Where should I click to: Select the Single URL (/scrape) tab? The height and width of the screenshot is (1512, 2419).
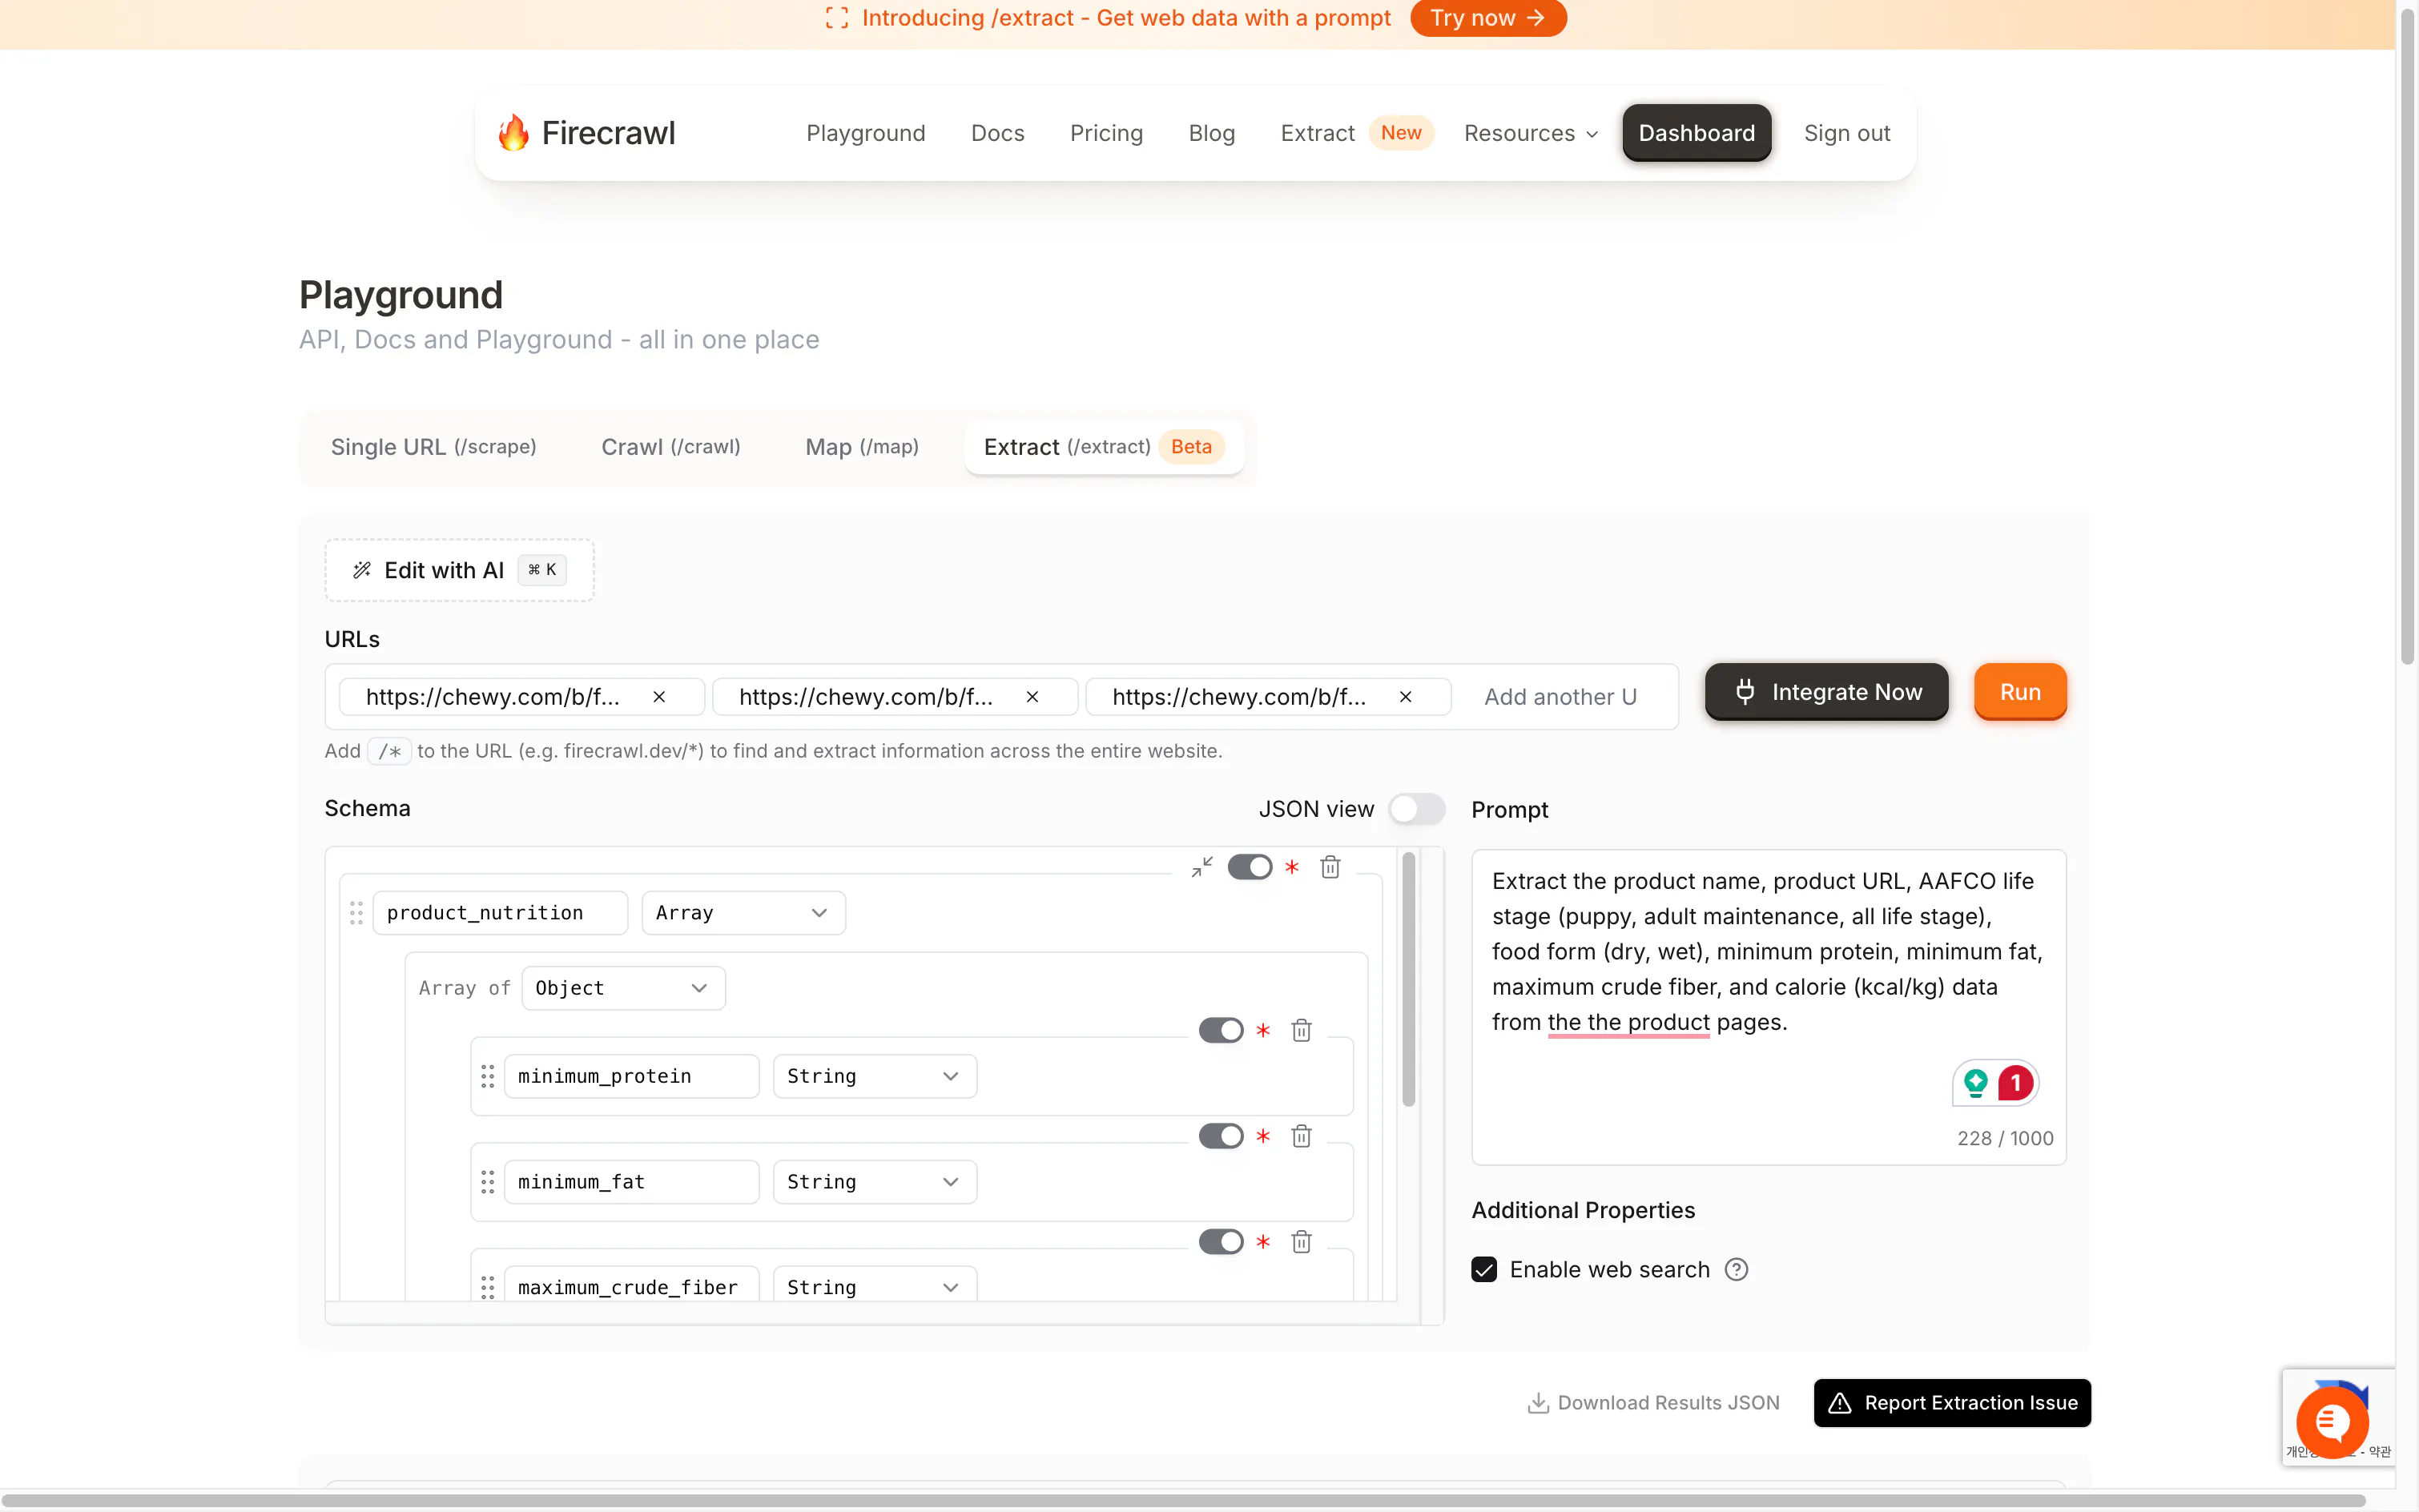tap(433, 447)
